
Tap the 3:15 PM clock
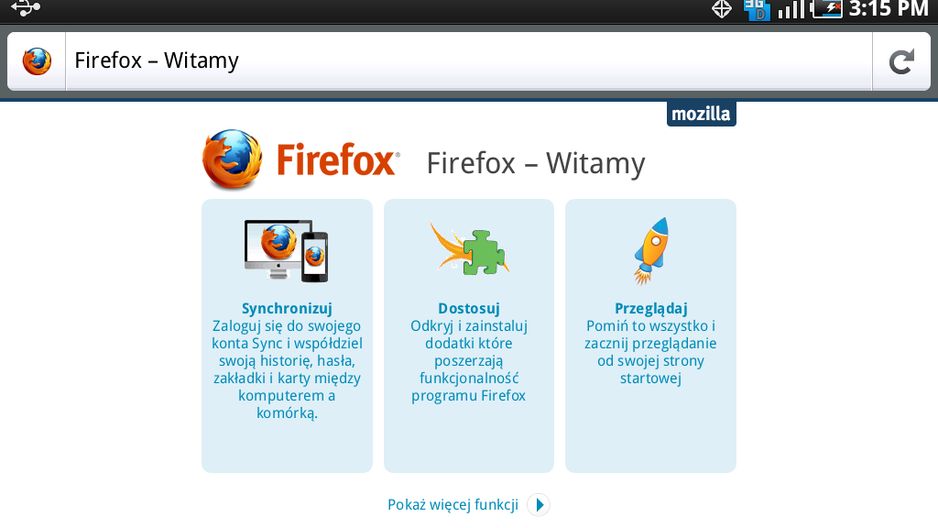888,9
